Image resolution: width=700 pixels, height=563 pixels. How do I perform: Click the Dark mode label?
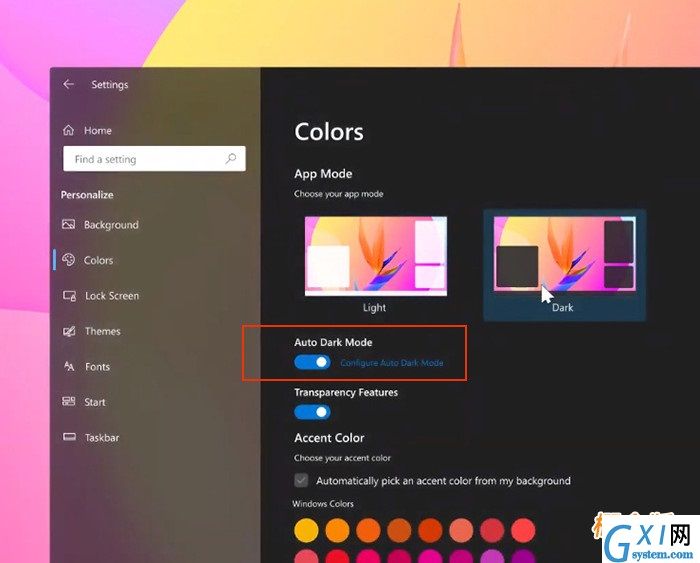(x=562, y=307)
